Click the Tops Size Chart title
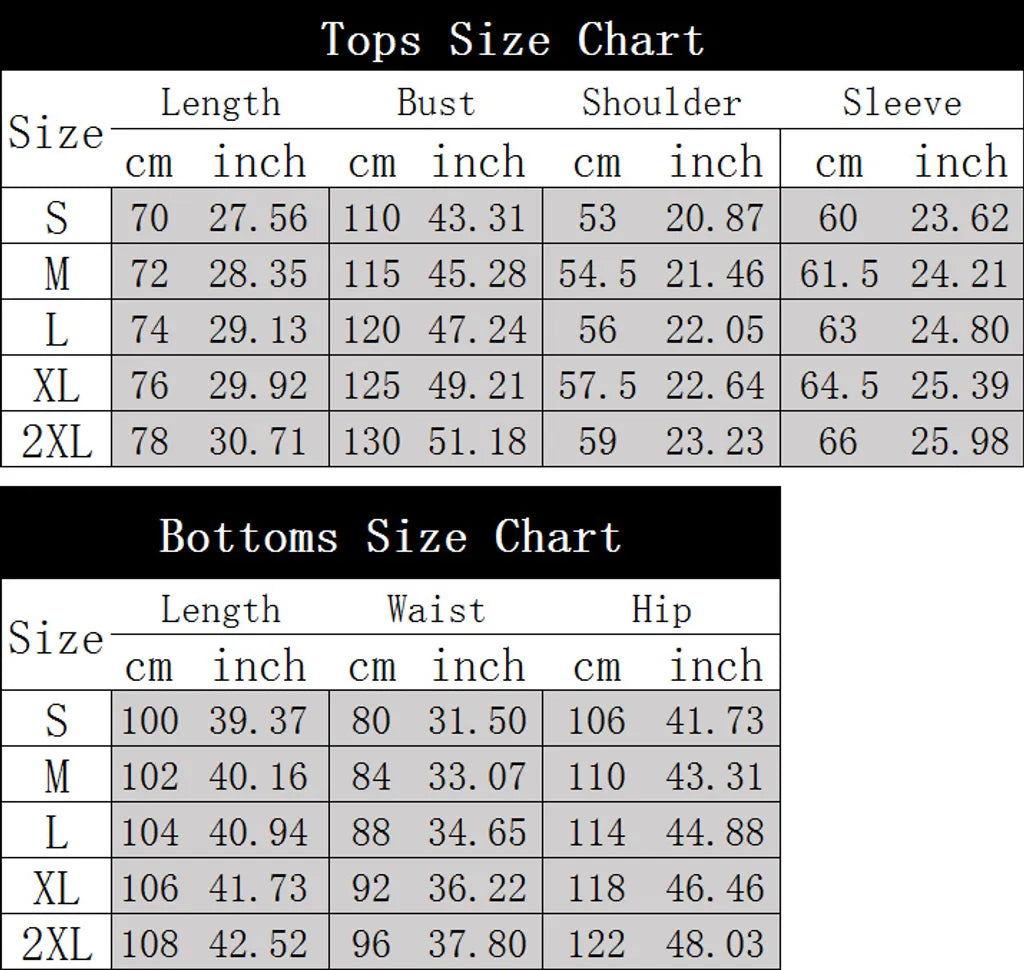Screen dimensions: 1024x970 (513, 40)
